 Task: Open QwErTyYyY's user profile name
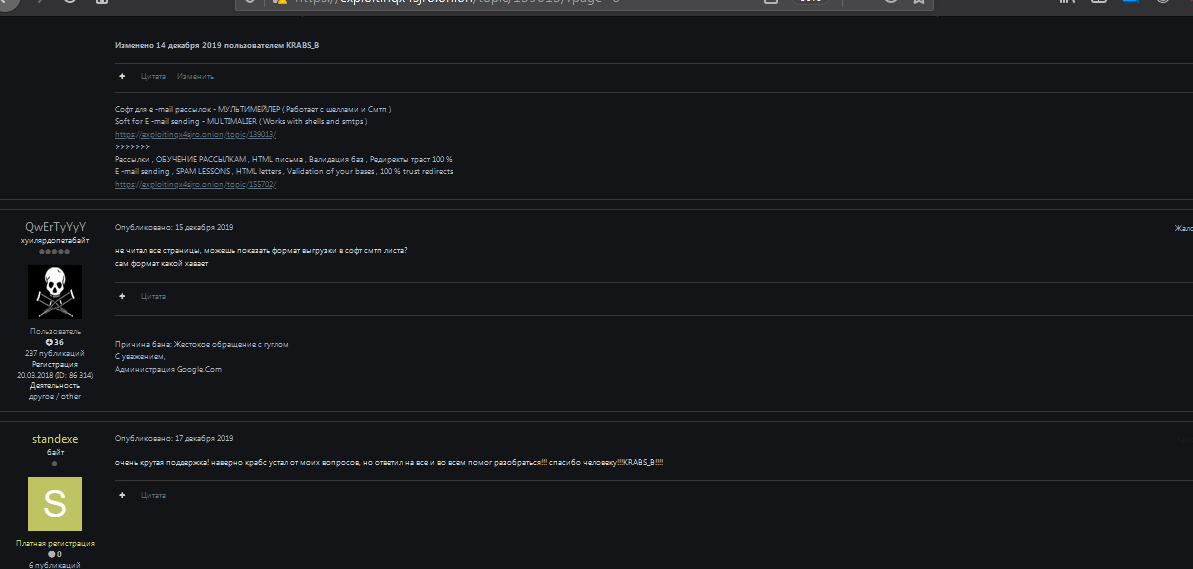[55, 227]
